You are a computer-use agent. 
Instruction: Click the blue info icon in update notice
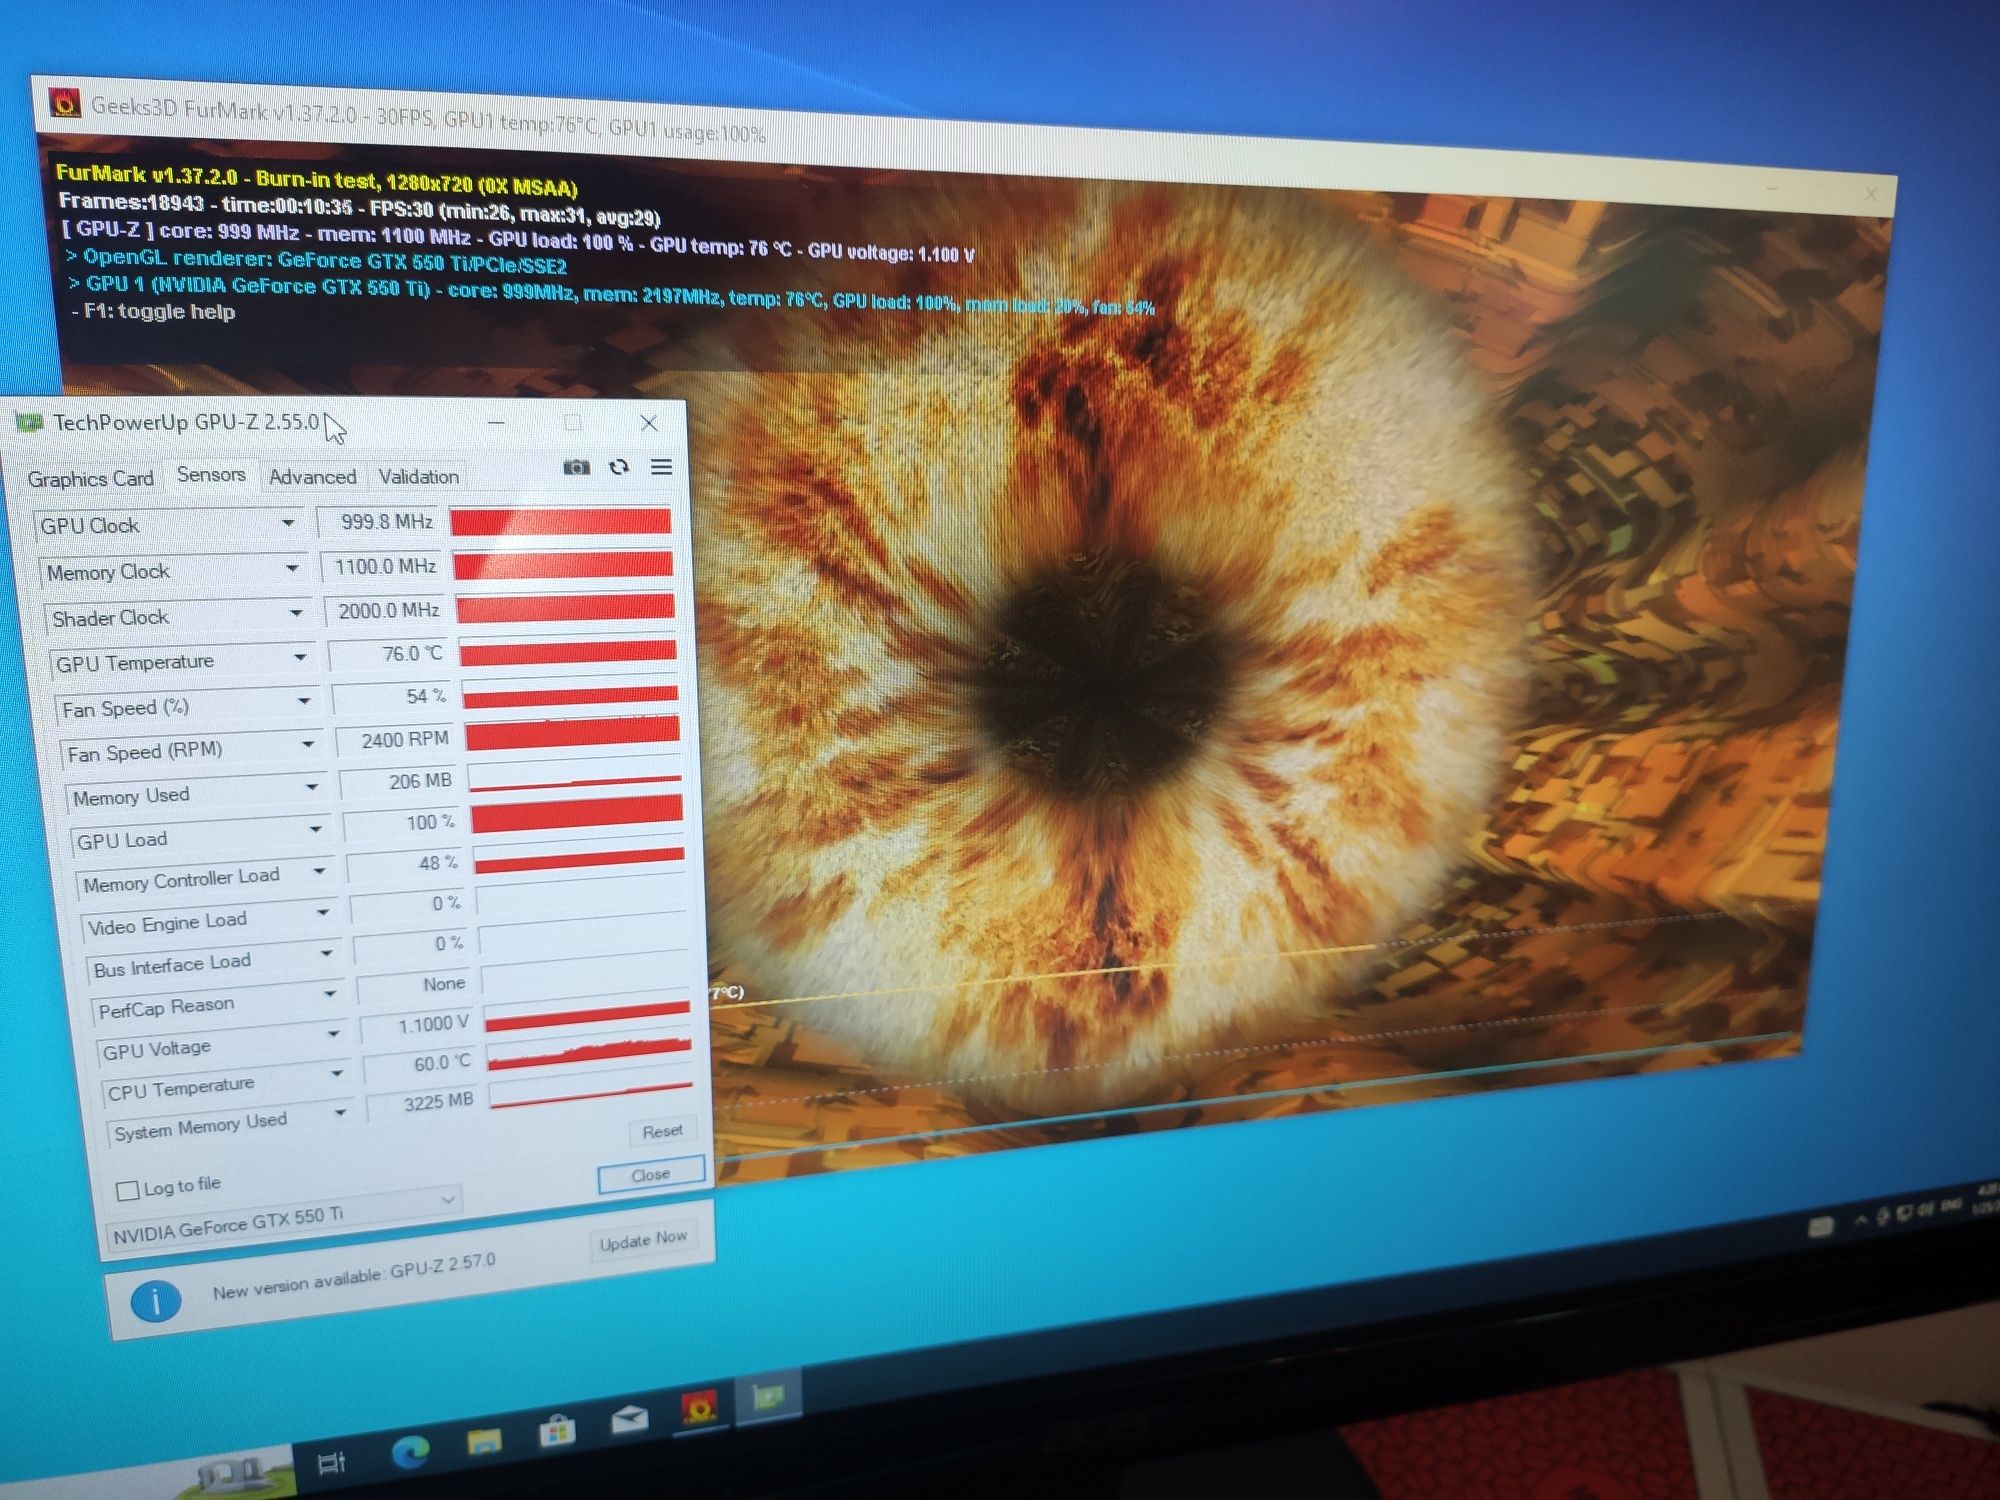155,1301
